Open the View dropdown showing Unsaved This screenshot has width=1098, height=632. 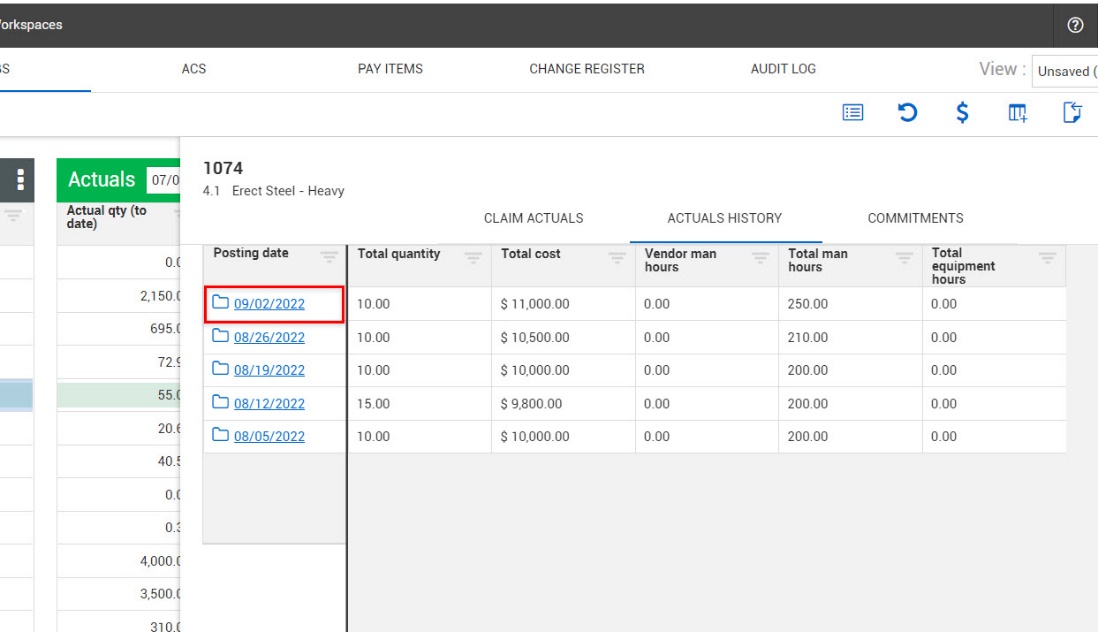pyautogui.click(x=1066, y=71)
